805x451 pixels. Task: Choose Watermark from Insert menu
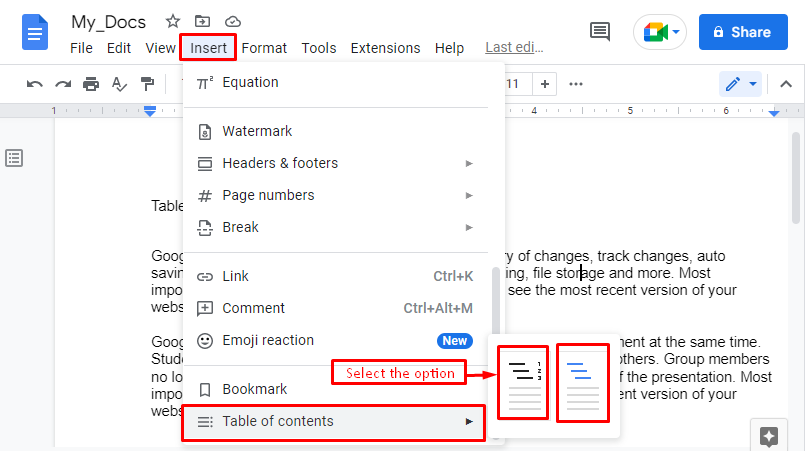pos(336,131)
